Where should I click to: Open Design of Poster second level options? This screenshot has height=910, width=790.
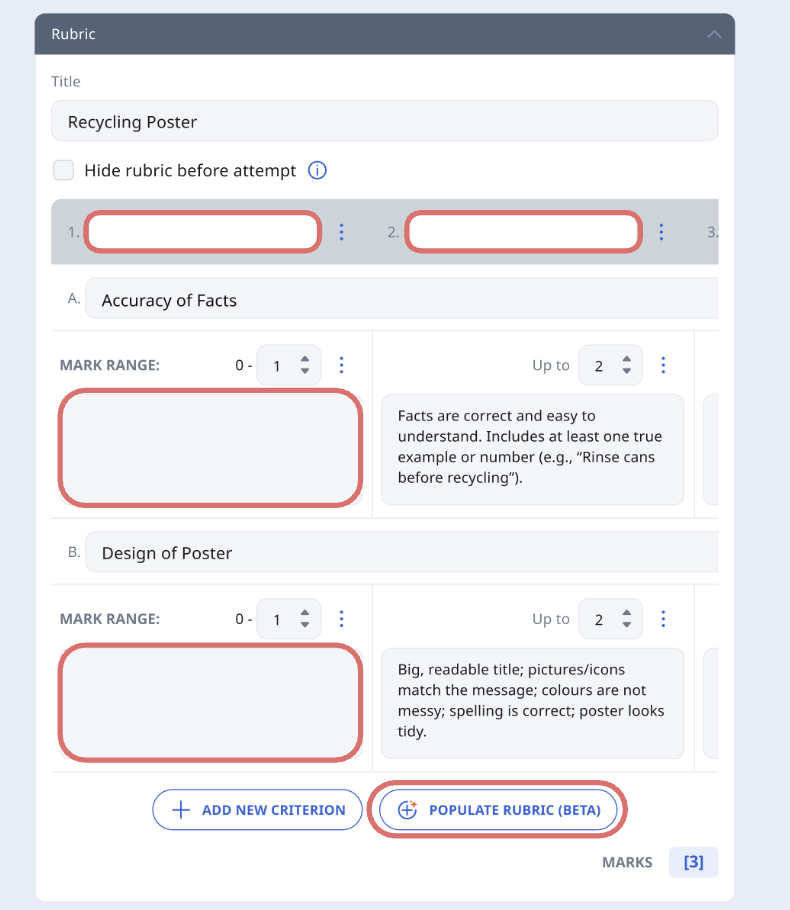(x=664, y=619)
